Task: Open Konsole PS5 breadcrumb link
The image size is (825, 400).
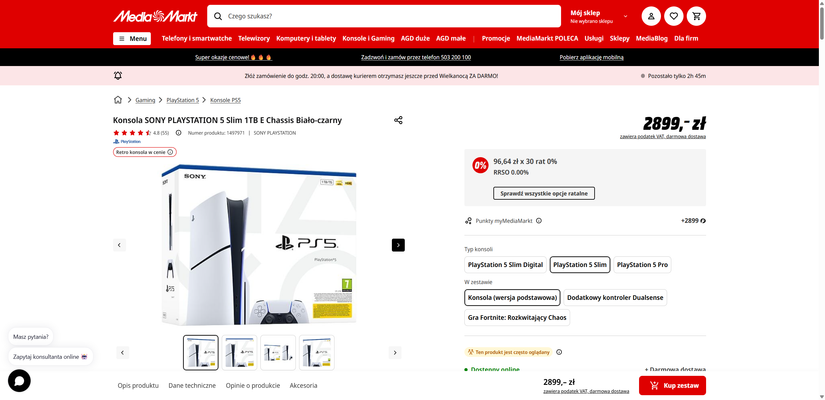Action: coord(225,100)
